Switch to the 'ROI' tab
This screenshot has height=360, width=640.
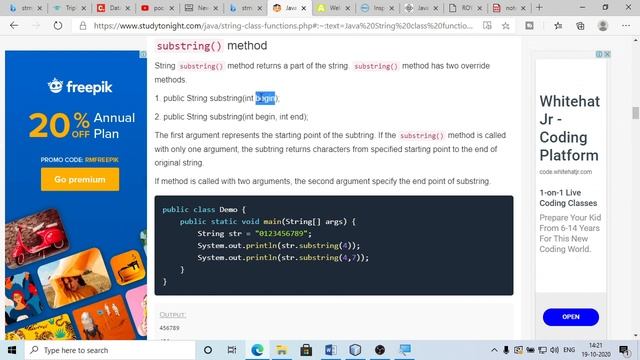[x=465, y=8]
